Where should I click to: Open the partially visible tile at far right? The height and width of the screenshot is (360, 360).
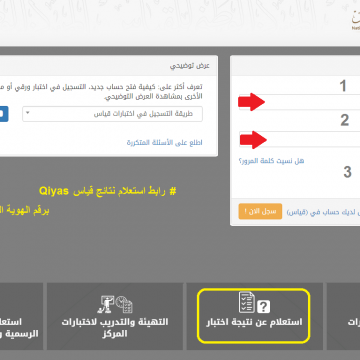click(x=343, y=316)
